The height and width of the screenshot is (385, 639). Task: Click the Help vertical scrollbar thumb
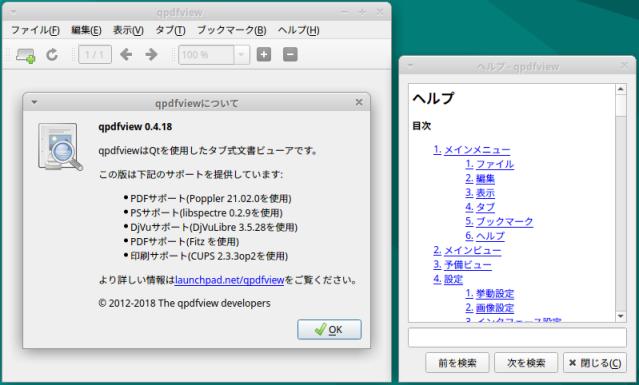(621, 105)
